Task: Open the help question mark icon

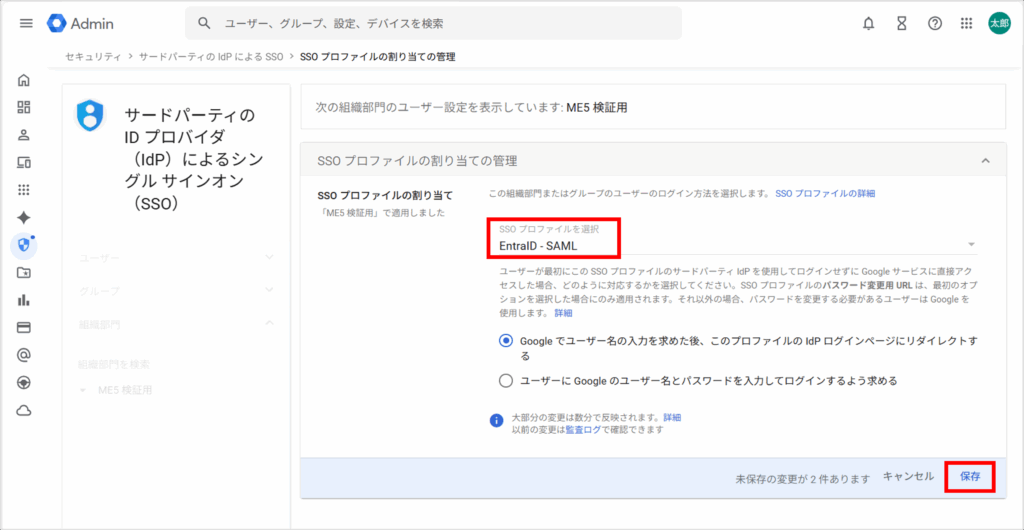Action: point(935,23)
